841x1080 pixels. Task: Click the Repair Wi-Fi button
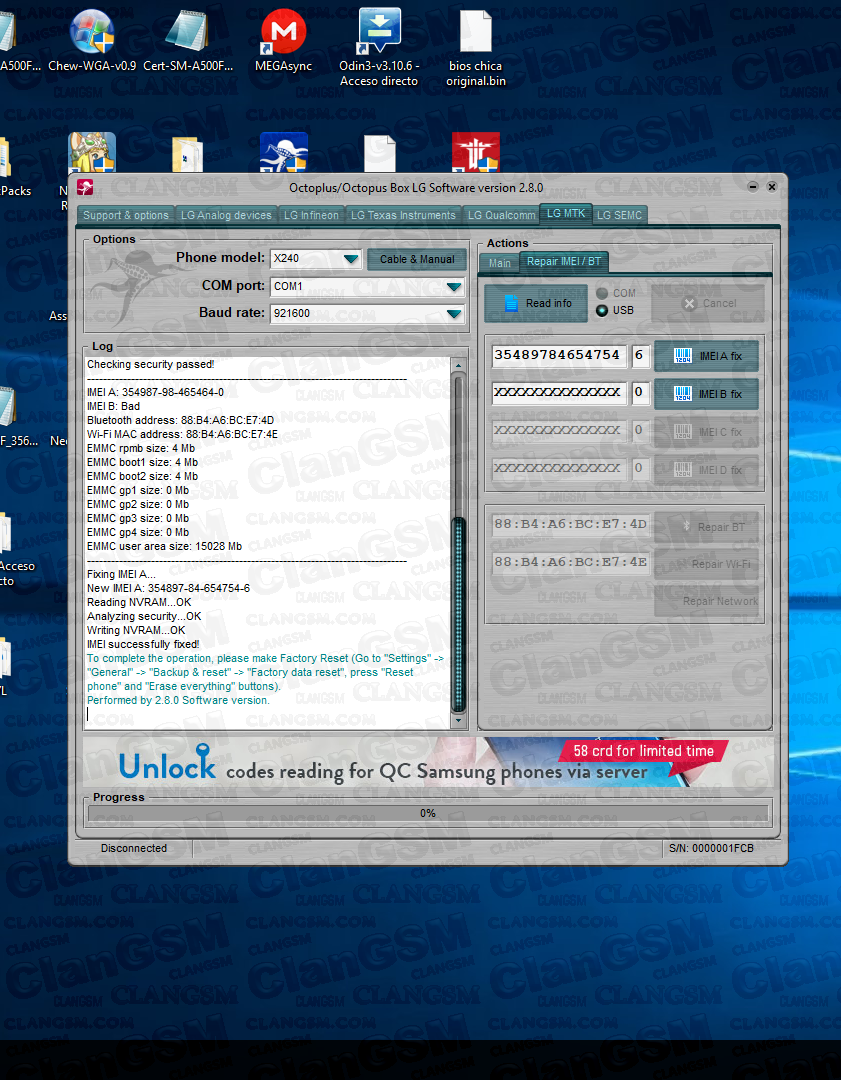pyautogui.click(x=706, y=564)
